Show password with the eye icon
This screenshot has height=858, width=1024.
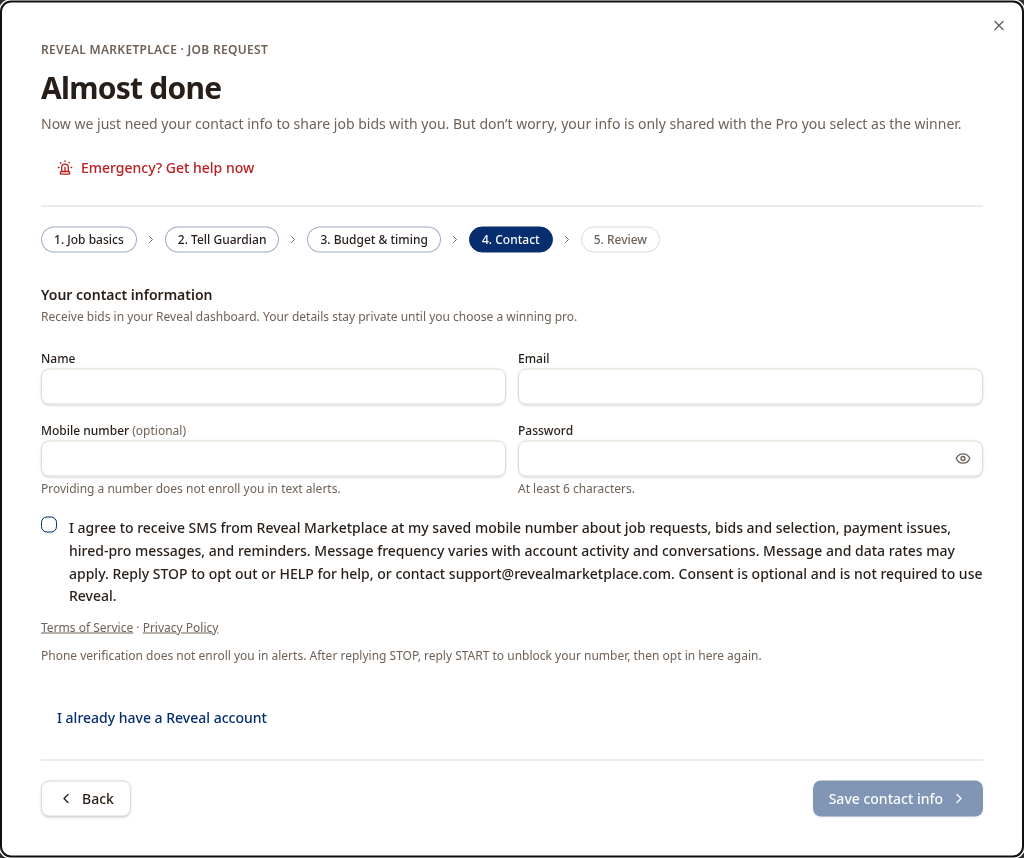(x=963, y=458)
